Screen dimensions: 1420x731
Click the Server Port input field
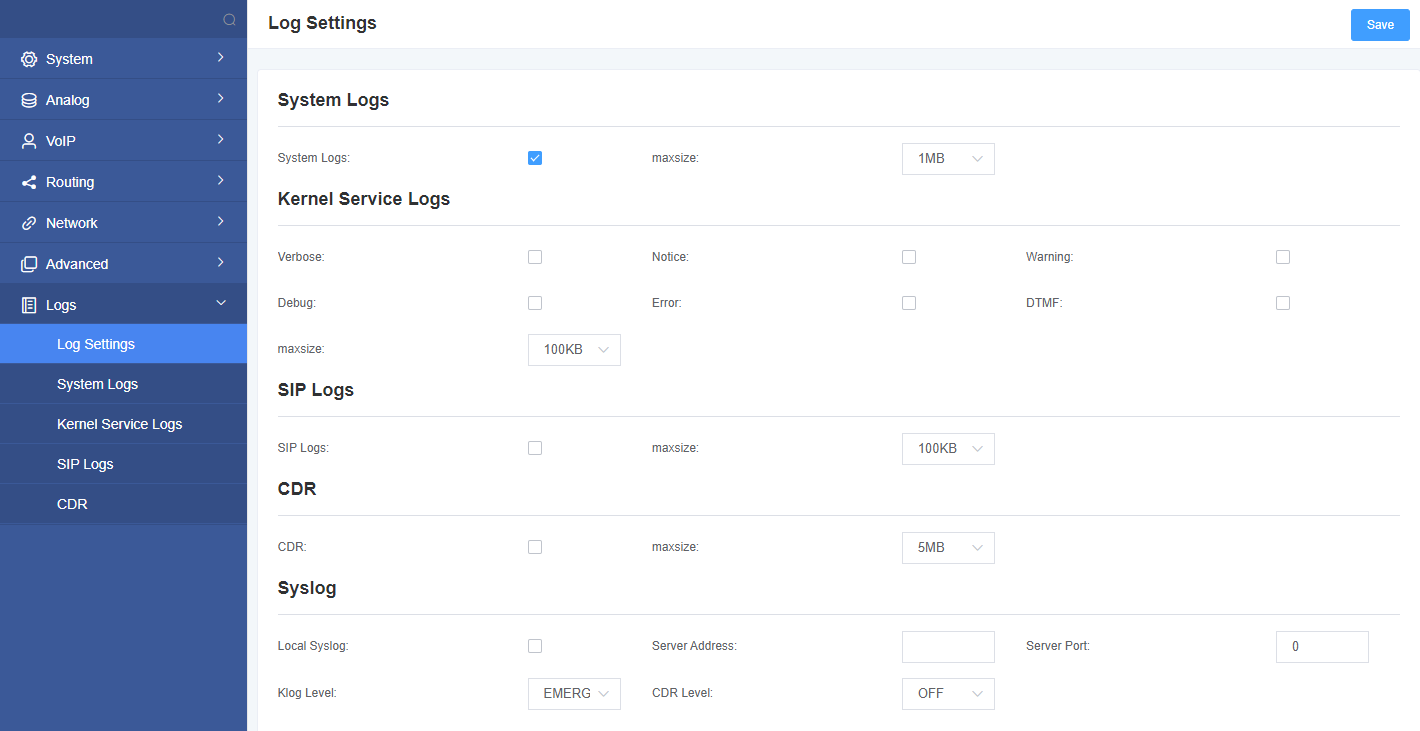coord(1322,647)
